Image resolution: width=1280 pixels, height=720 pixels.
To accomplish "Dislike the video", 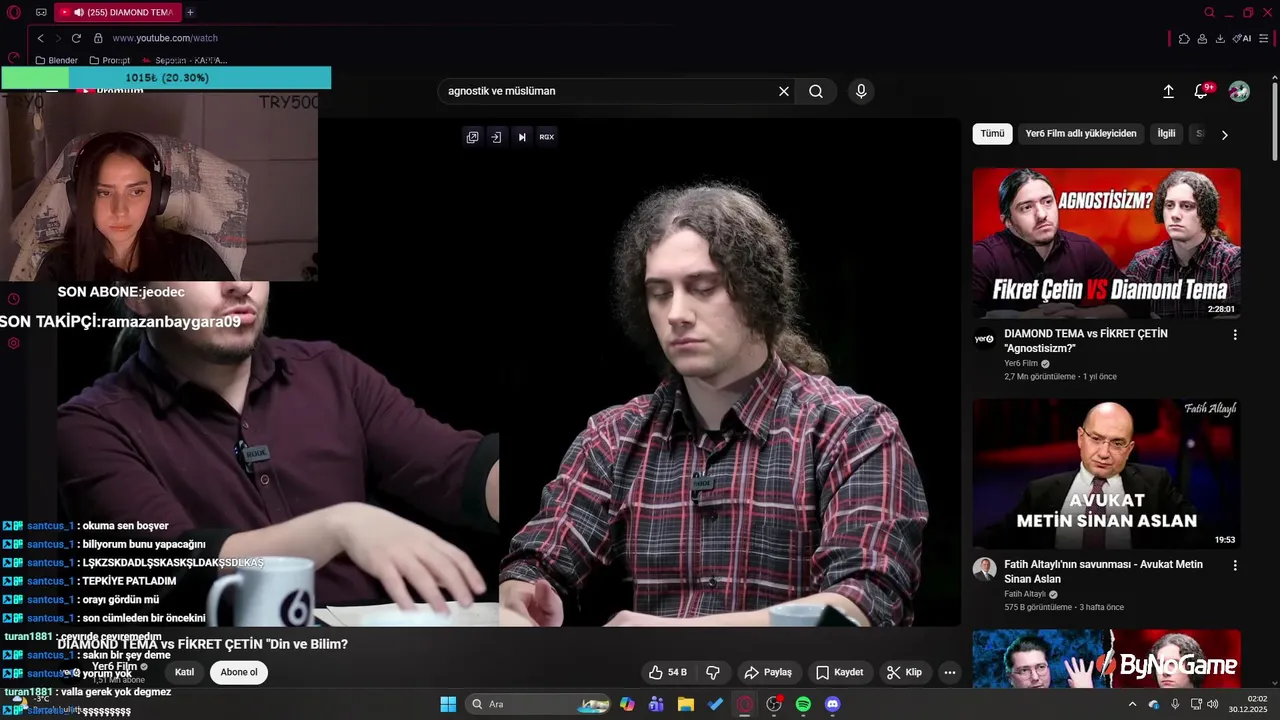I will point(713,672).
